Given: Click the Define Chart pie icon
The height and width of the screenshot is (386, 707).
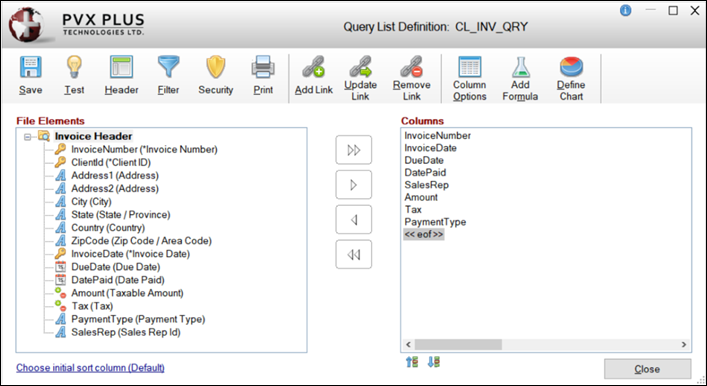Looking at the screenshot, I should (571, 66).
